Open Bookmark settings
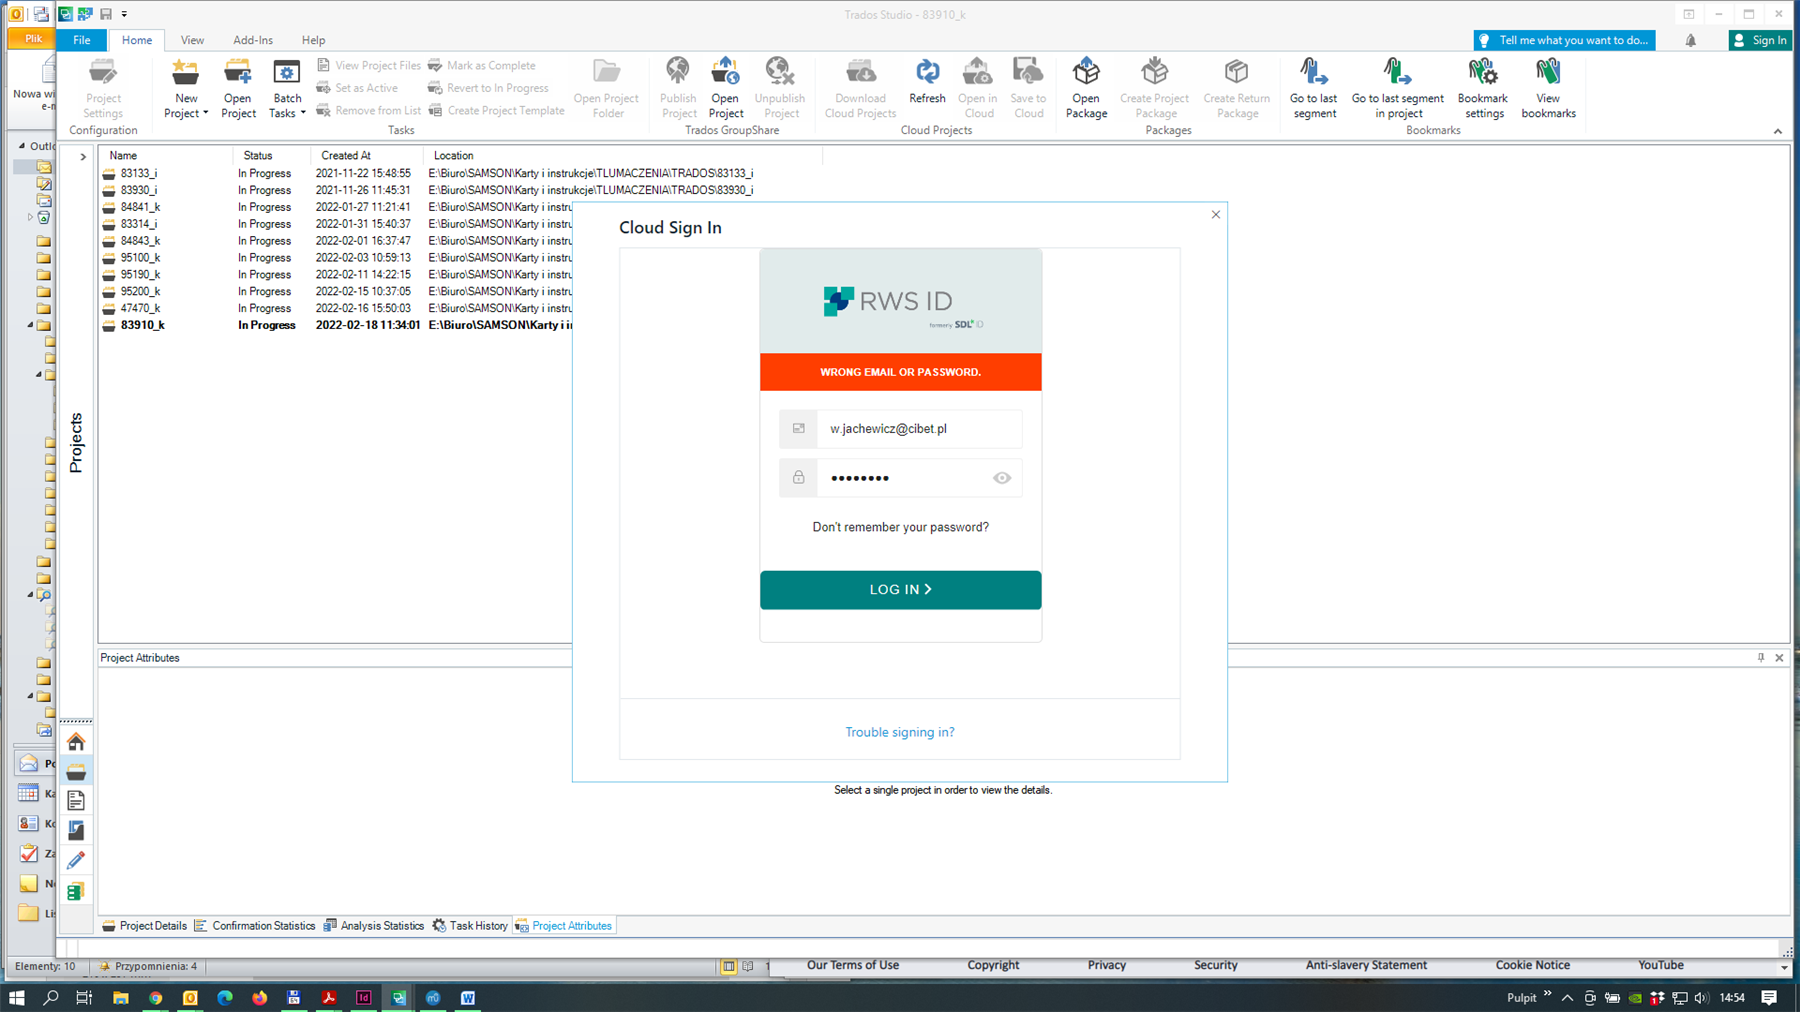The width and height of the screenshot is (1800, 1012). [1483, 88]
